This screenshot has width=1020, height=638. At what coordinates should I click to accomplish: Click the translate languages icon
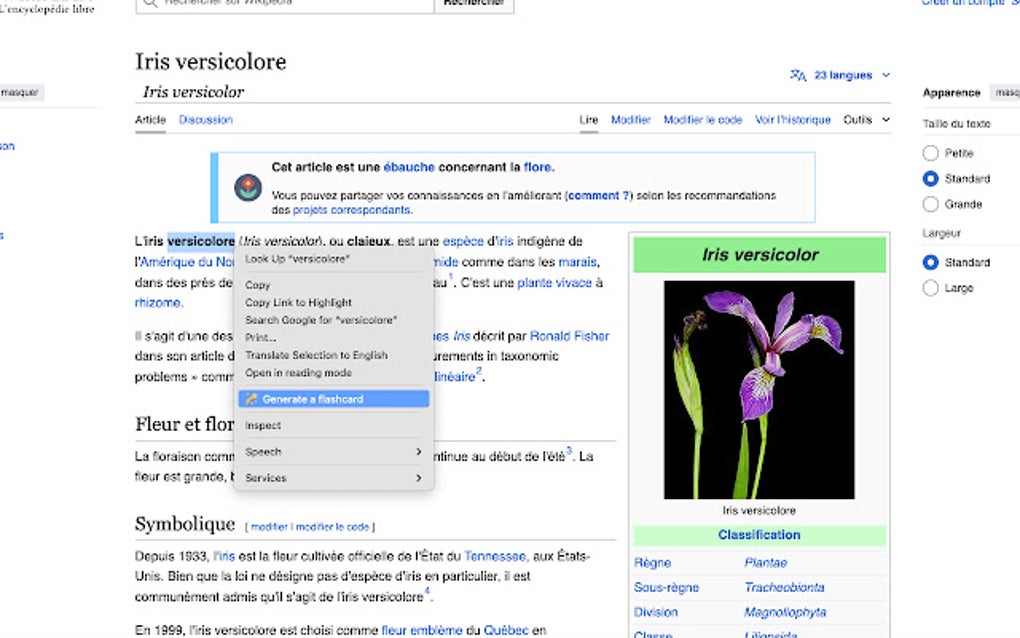click(798, 75)
